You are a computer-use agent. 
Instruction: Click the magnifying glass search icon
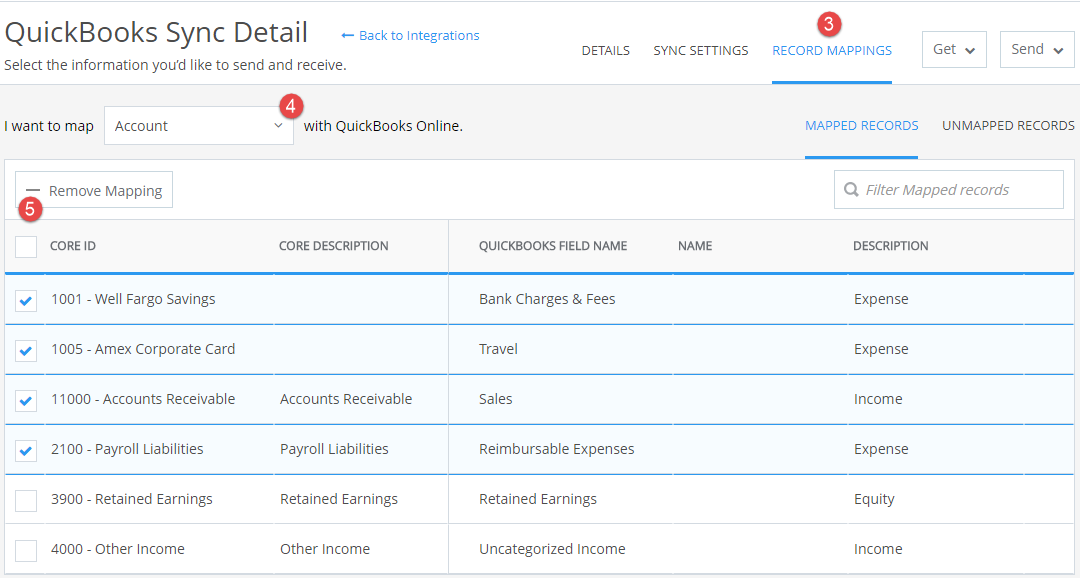[851, 189]
